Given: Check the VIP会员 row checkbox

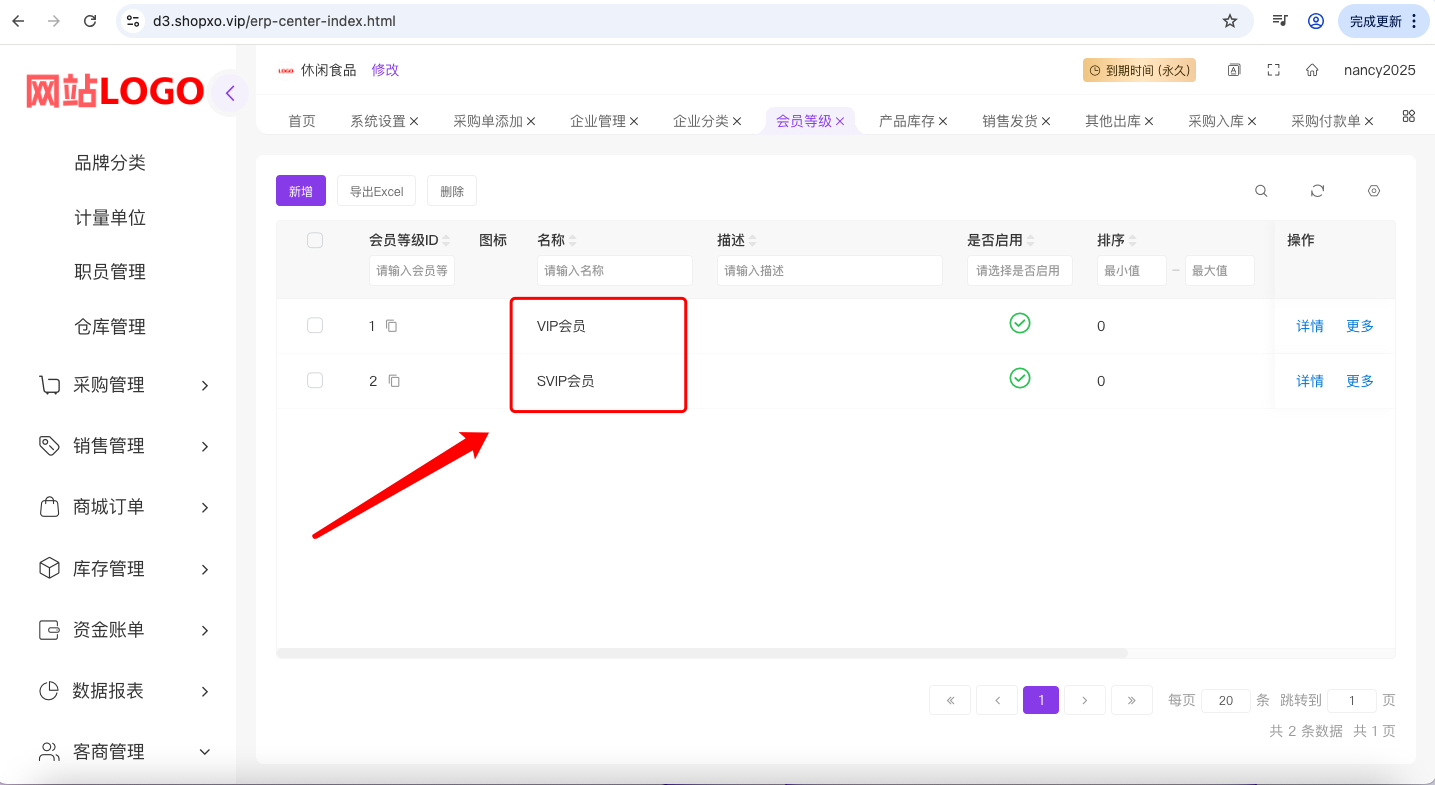Looking at the screenshot, I should click(x=315, y=325).
